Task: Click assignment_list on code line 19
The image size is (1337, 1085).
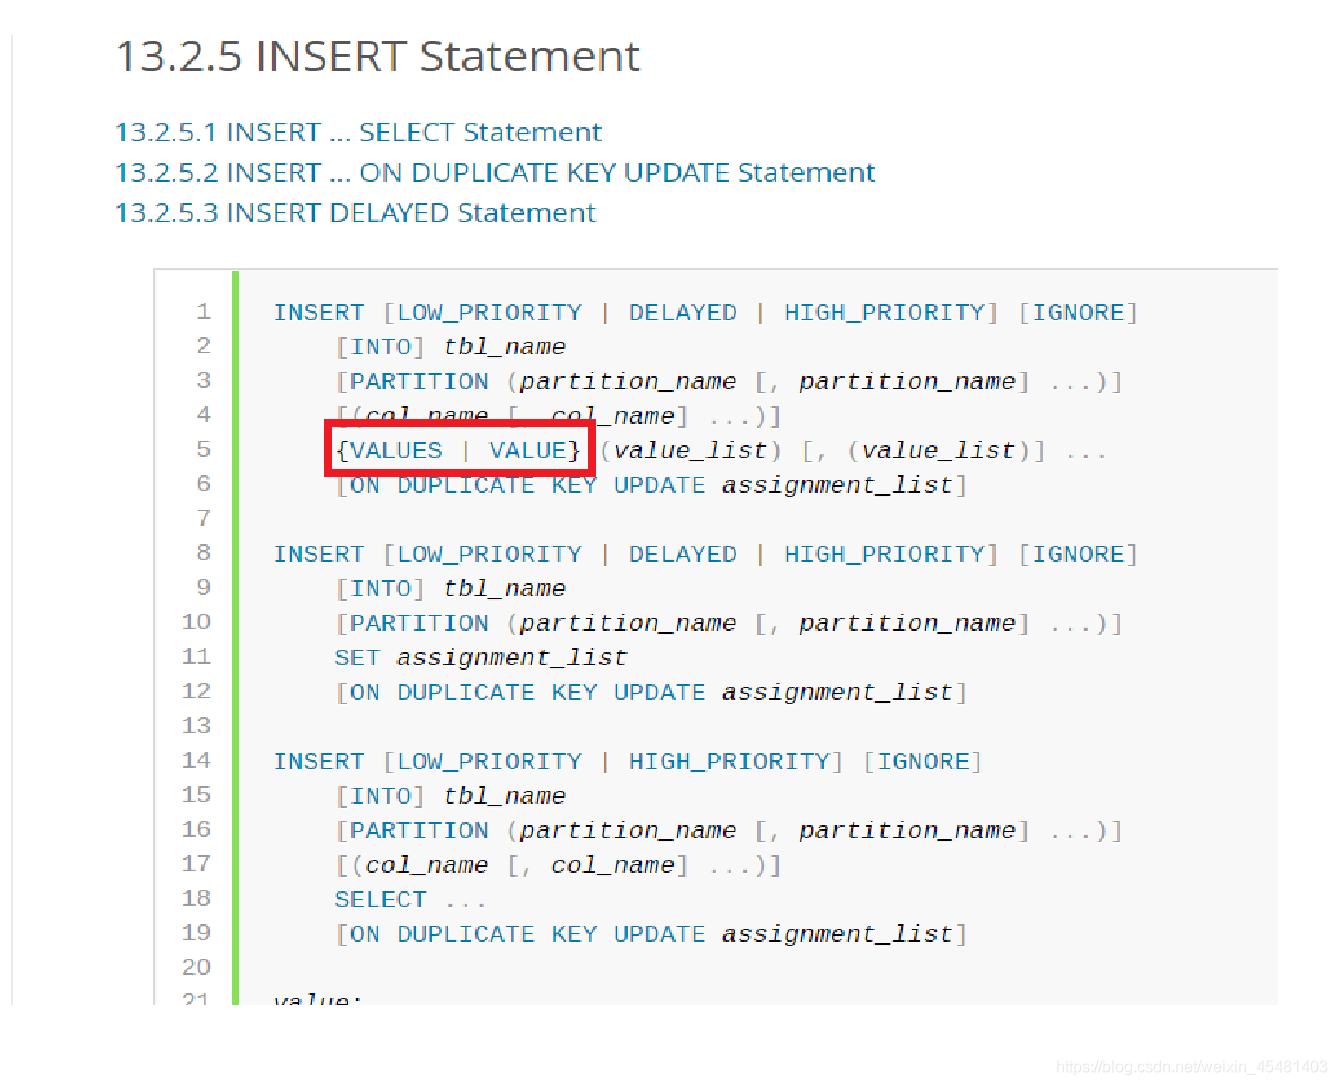Action: pyautogui.click(x=836, y=934)
